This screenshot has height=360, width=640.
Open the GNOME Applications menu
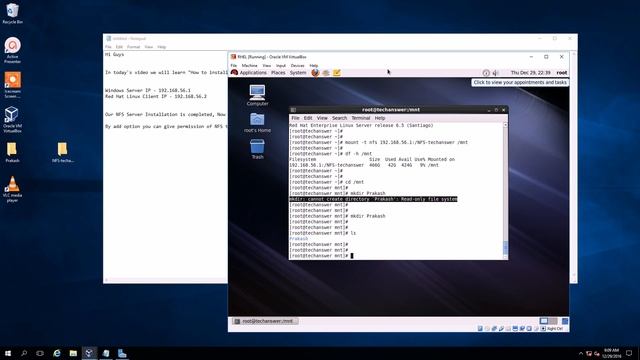pyautogui.click(x=253, y=73)
